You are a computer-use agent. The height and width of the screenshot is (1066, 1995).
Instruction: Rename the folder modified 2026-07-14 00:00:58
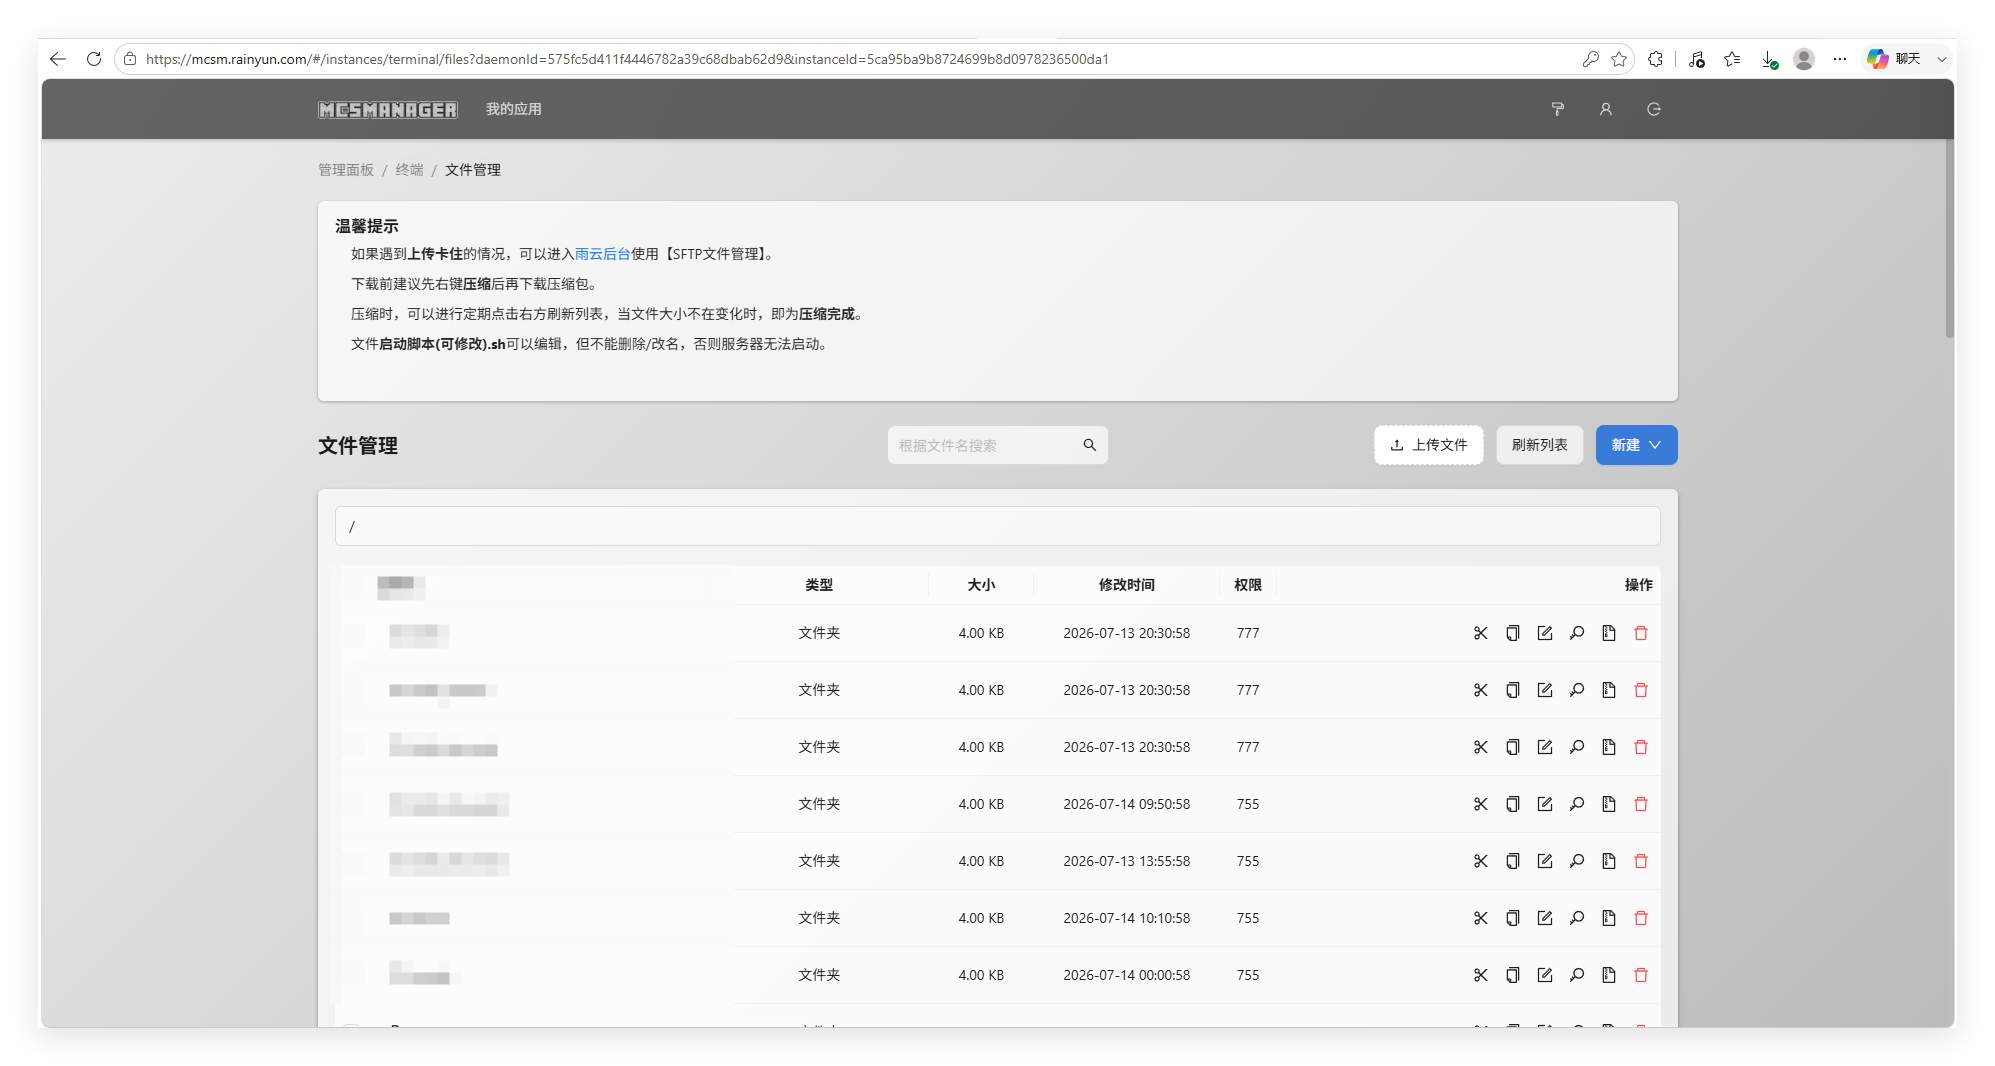click(x=1545, y=975)
